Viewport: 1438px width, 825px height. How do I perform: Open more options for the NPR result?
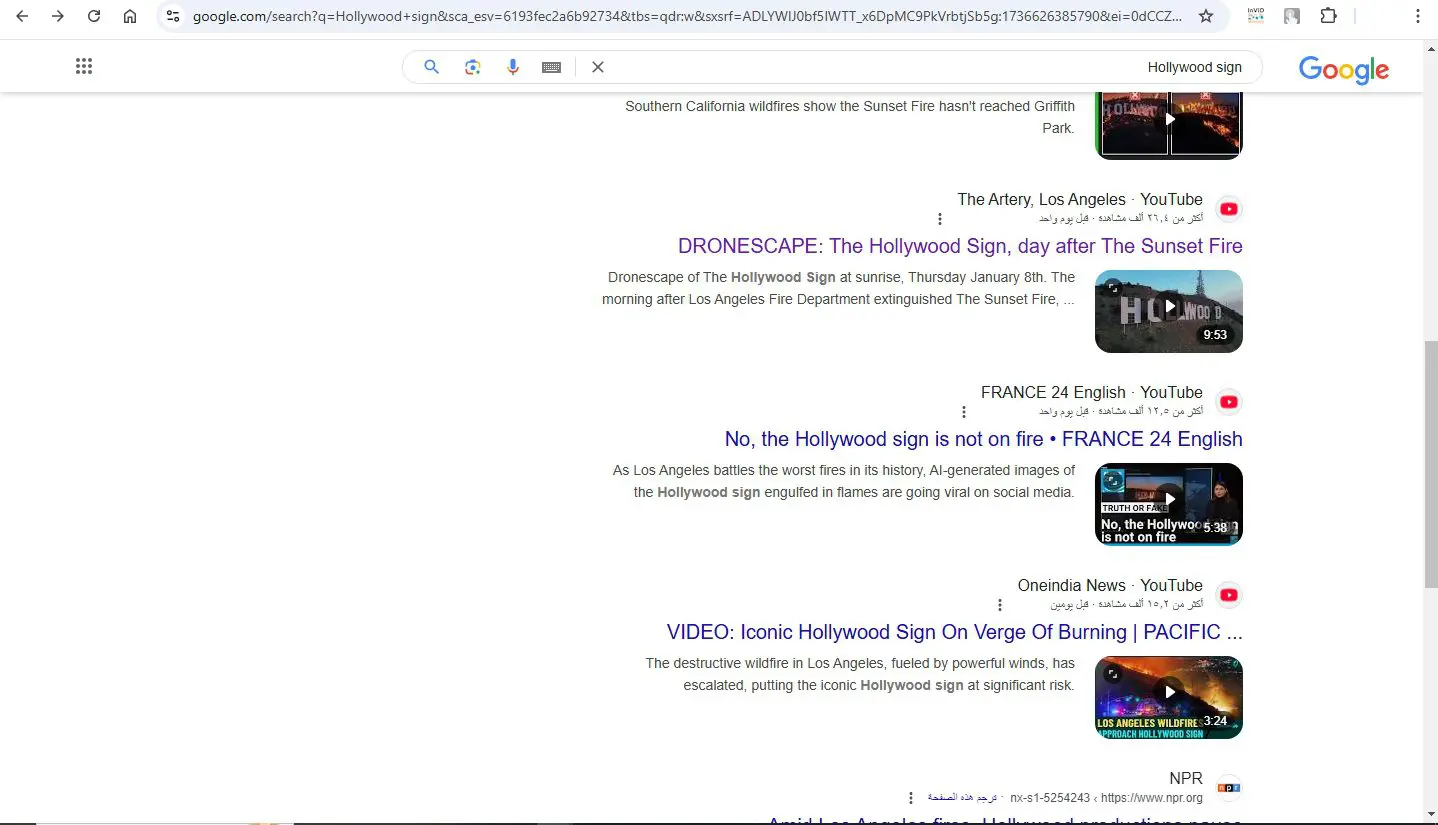[x=911, y=798]
